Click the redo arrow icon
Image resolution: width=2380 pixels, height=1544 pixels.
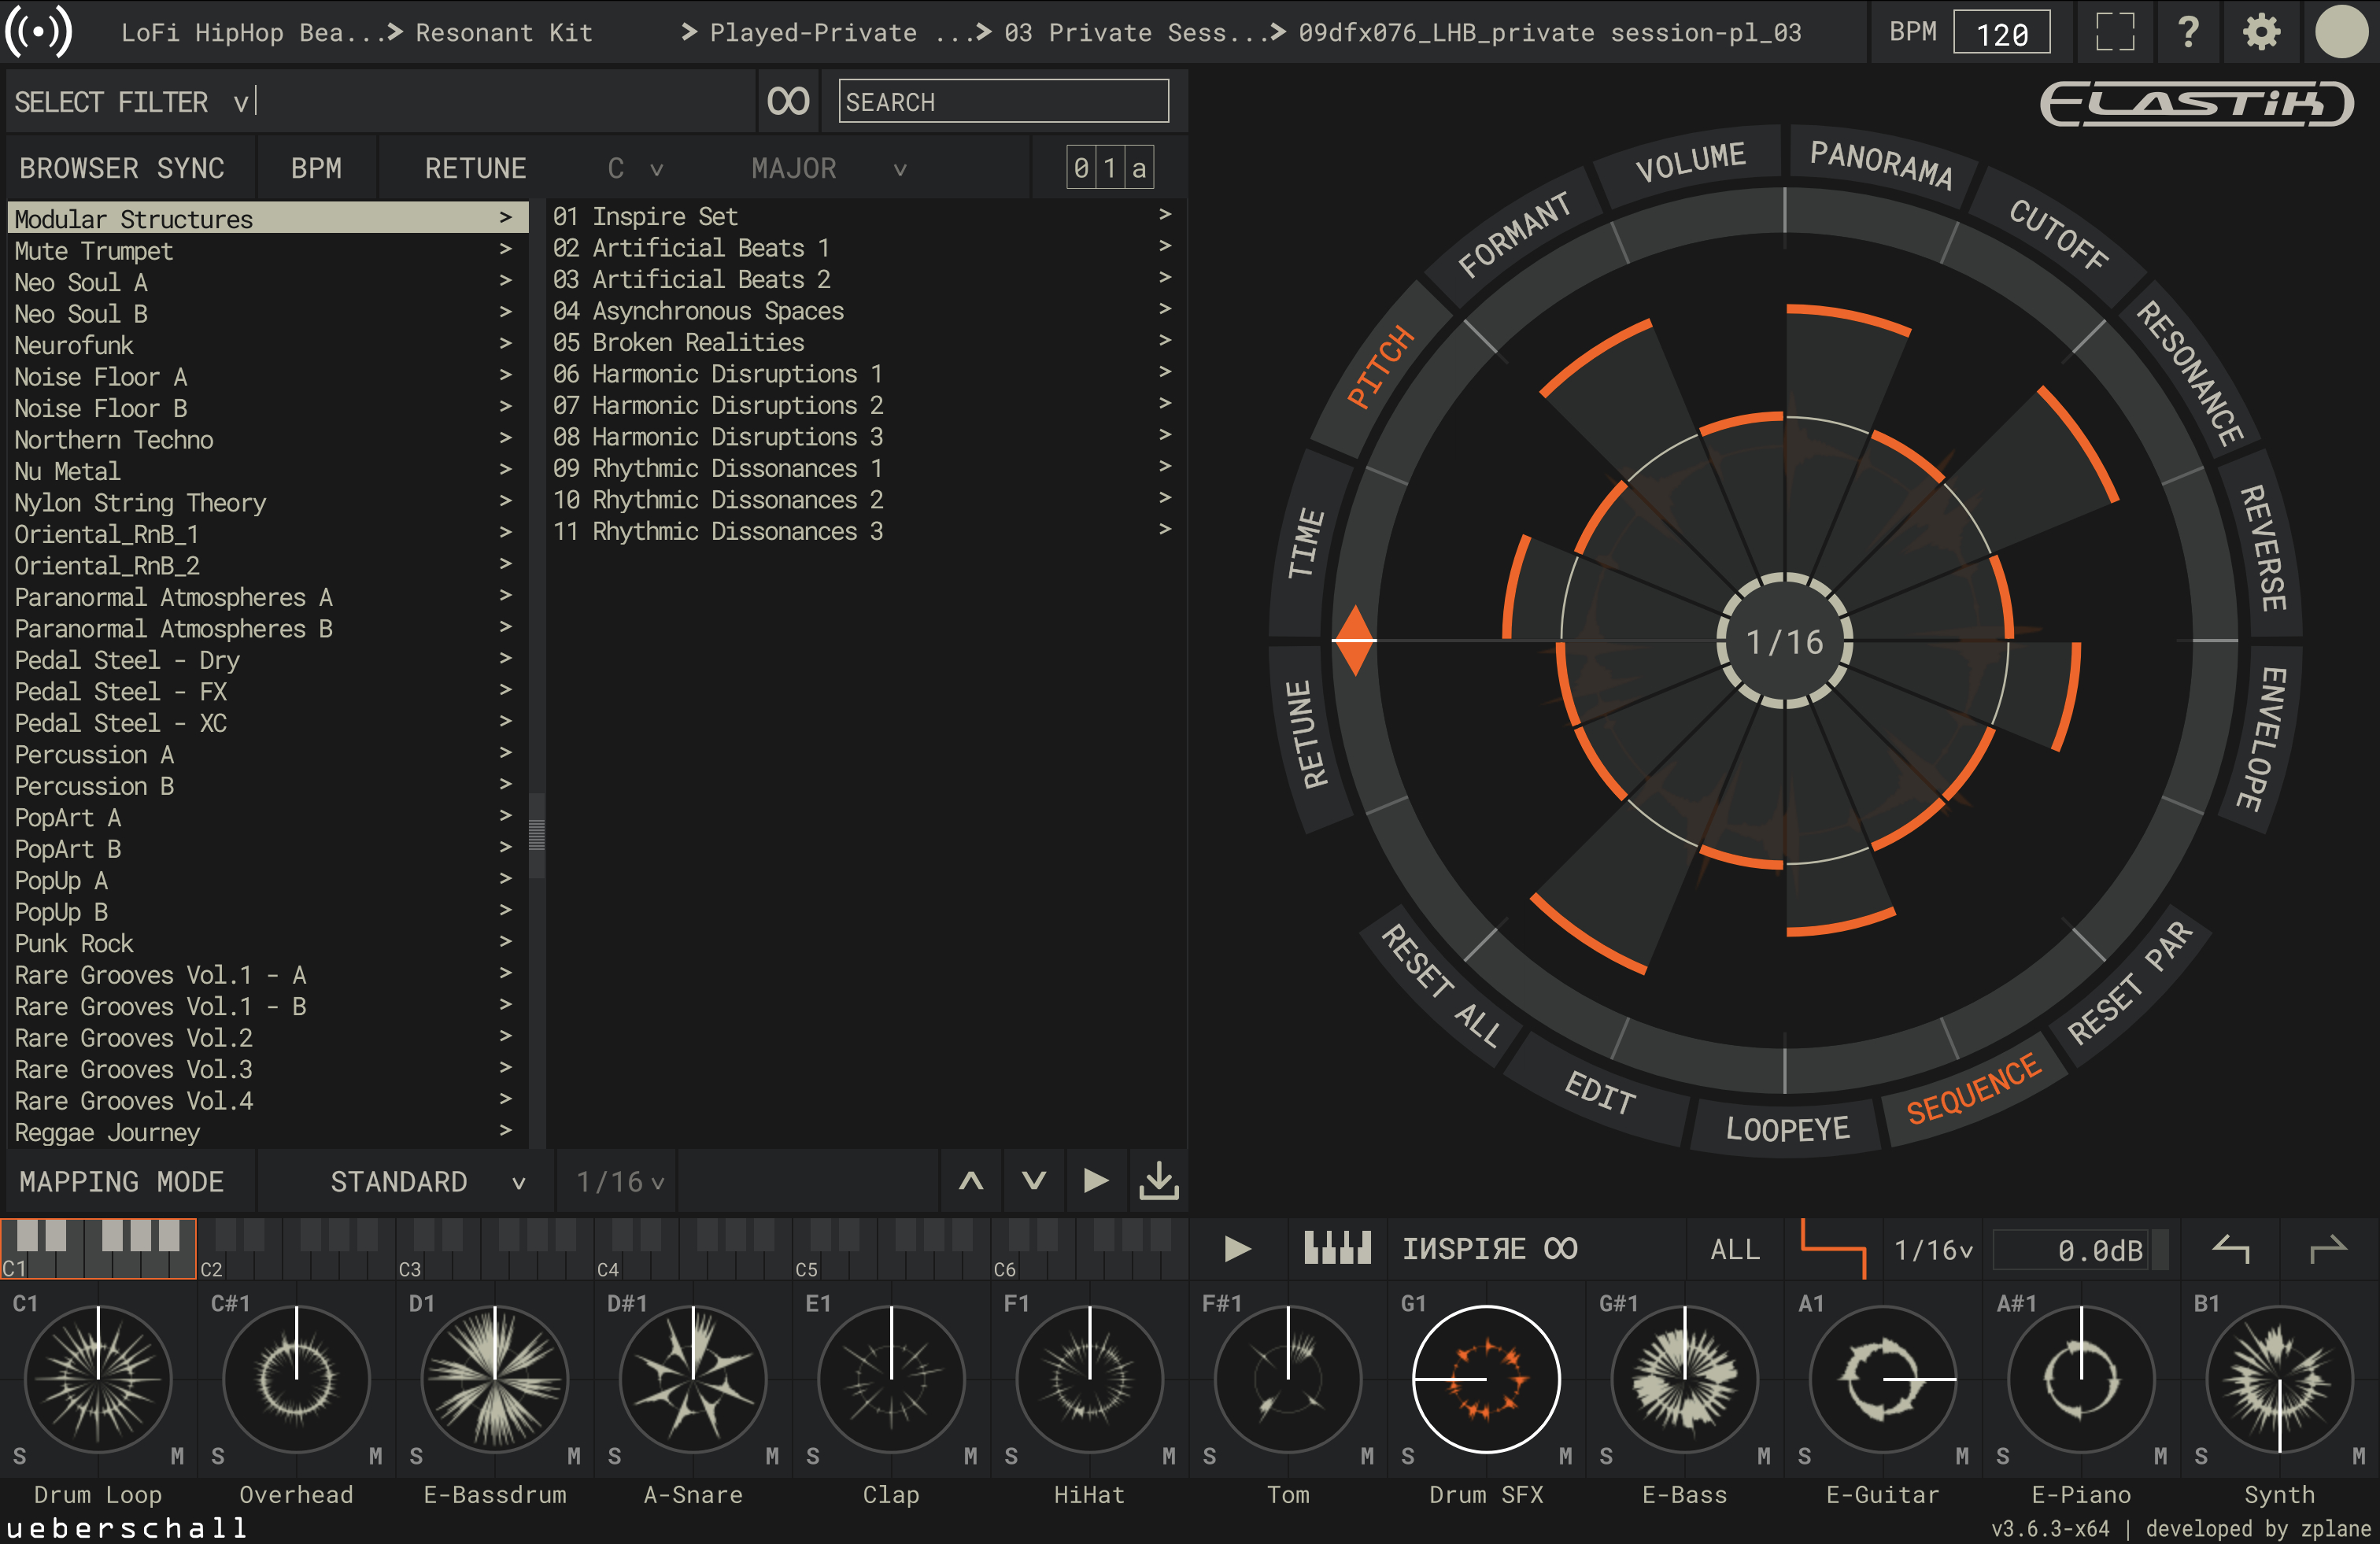coord(2328,1248)
